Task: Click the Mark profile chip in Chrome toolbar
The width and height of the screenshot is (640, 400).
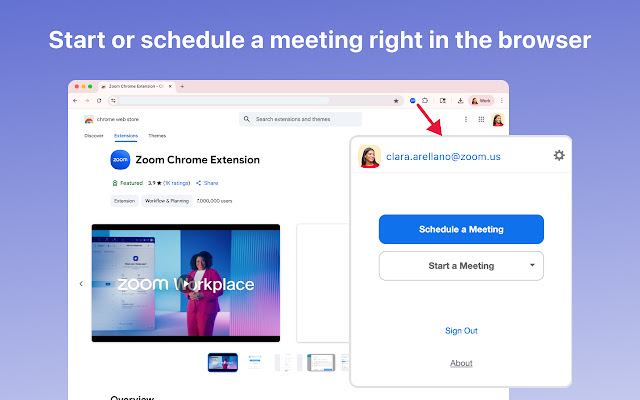Action: (481, 100)
